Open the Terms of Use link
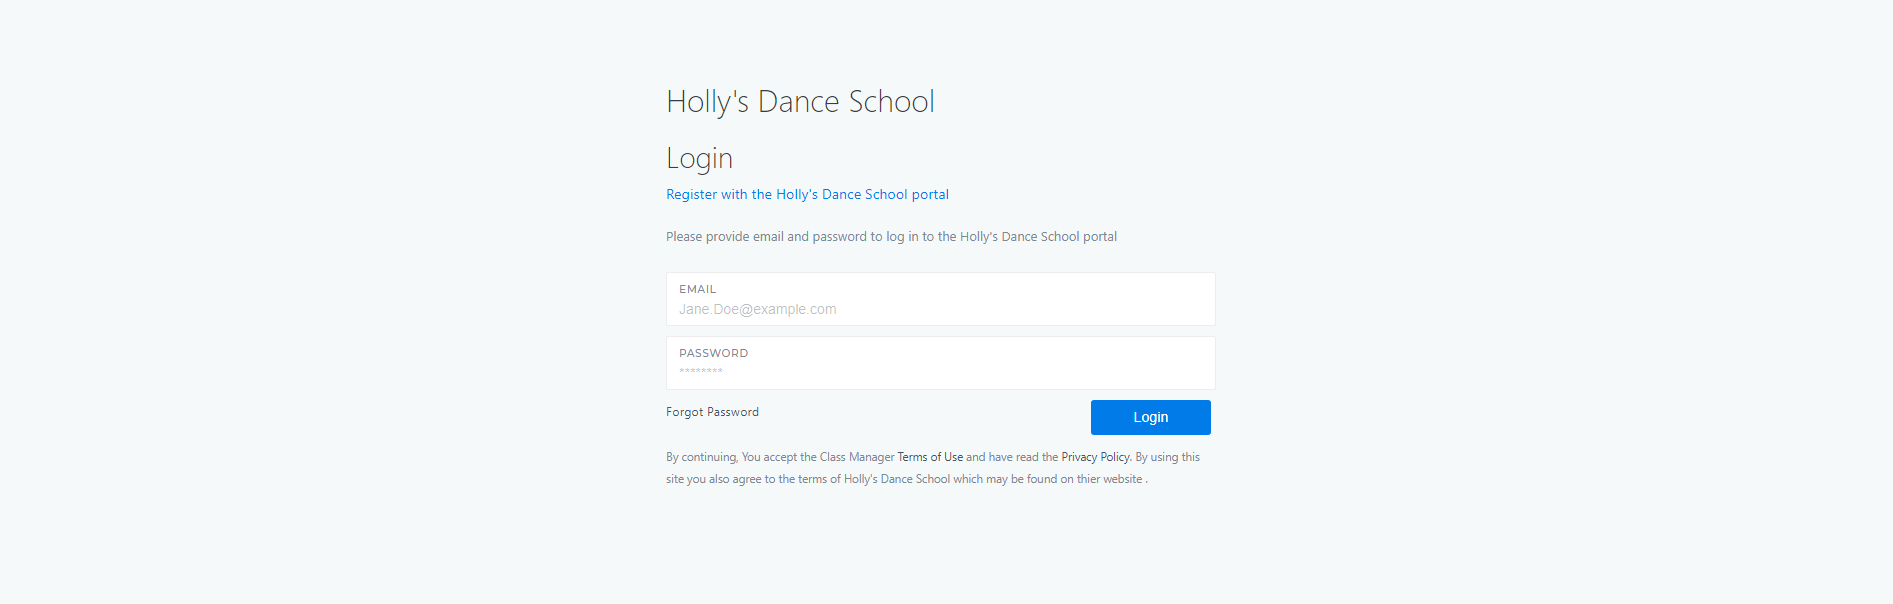1893x604 pixels. coord(930,457)
